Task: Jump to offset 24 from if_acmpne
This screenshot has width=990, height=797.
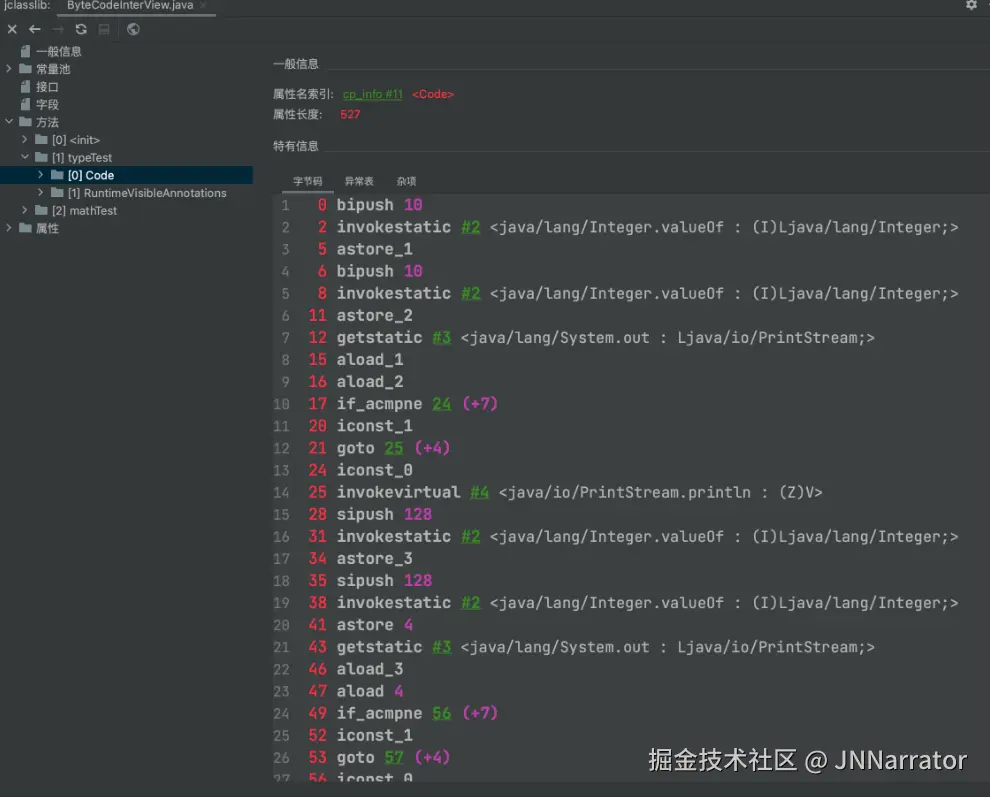Action: point(441,404)
